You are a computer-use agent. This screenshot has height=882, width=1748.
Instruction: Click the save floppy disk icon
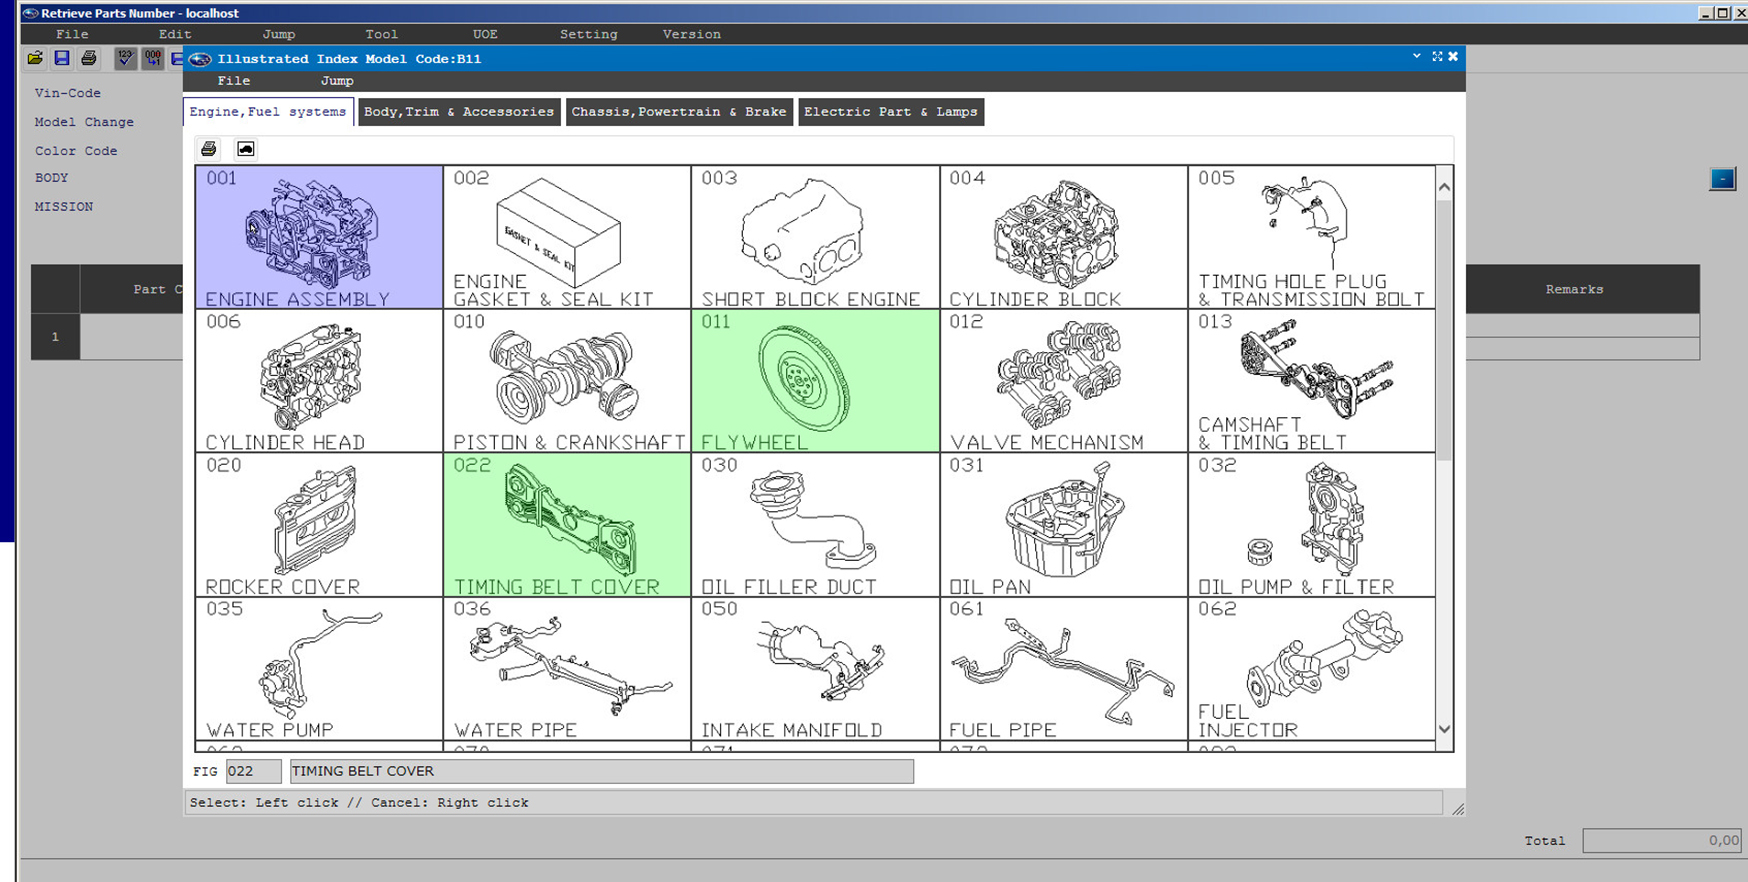(62, 59)
